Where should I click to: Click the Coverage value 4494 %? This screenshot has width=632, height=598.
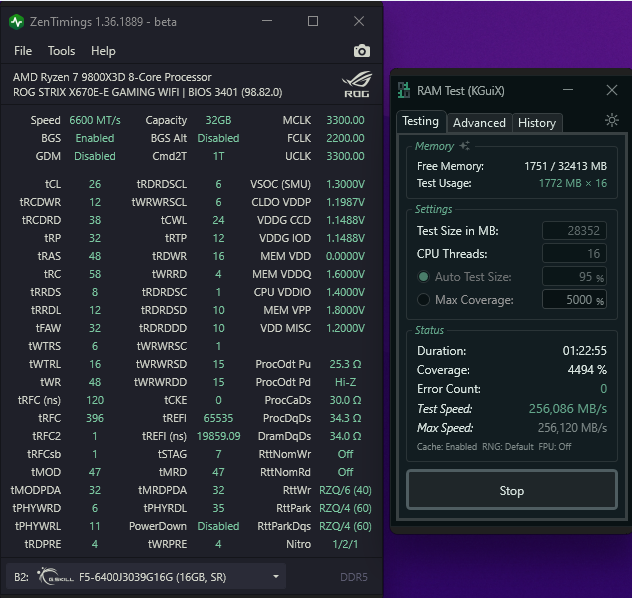[587, 370]
